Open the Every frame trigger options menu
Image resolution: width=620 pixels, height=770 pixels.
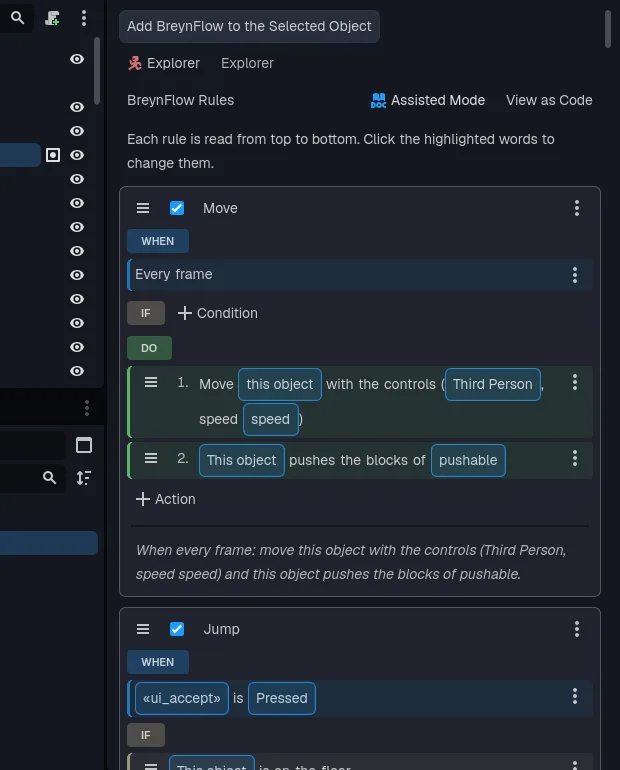575,275
